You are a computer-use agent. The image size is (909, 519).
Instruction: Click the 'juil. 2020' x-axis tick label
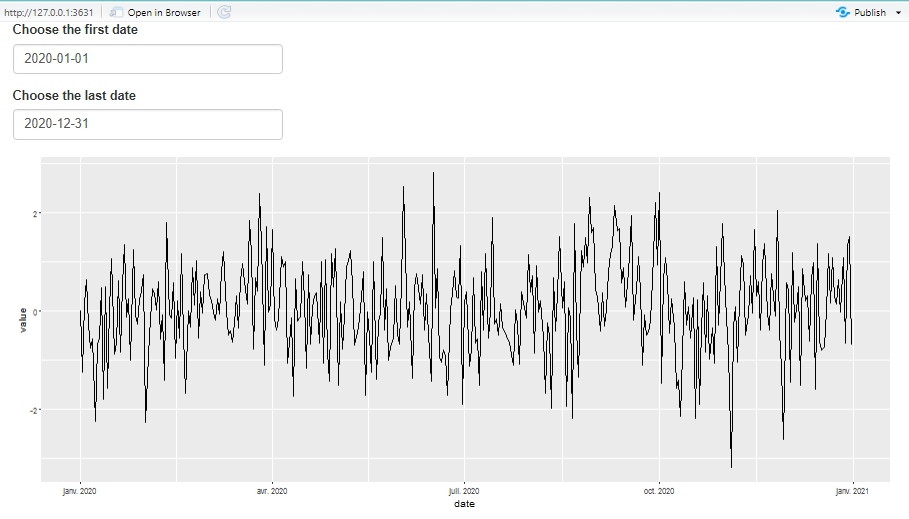[x=464, y=491]
